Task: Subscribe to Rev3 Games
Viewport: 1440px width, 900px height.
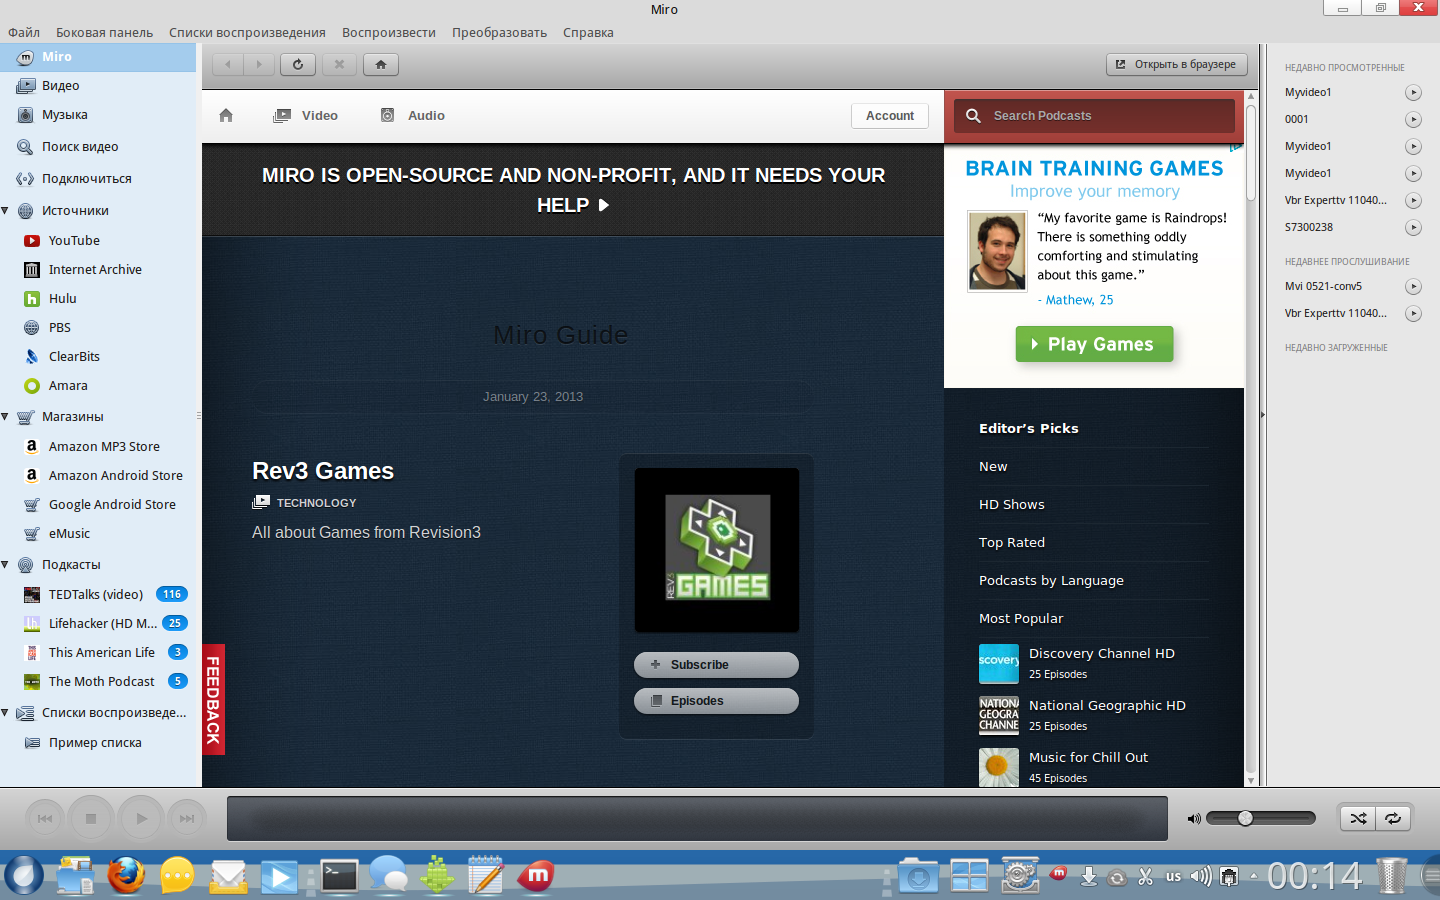Action: (x=716, y=665)
